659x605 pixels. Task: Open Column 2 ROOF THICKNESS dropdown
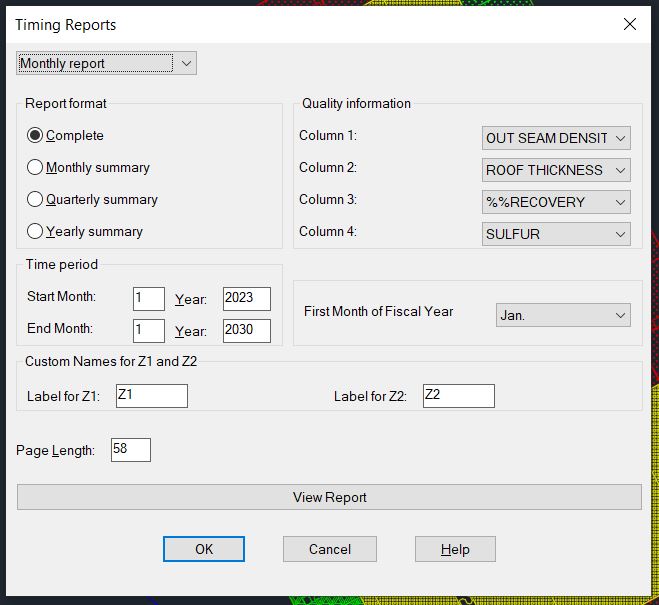(556, 170)
